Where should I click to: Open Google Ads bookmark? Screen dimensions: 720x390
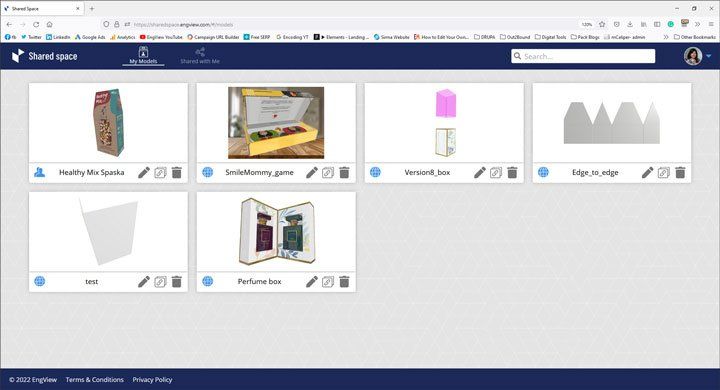(x=90, y=37)
